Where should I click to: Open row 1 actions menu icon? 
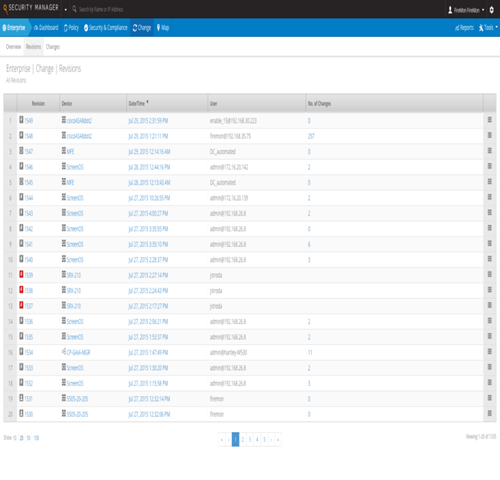click(x=490, y=120)
